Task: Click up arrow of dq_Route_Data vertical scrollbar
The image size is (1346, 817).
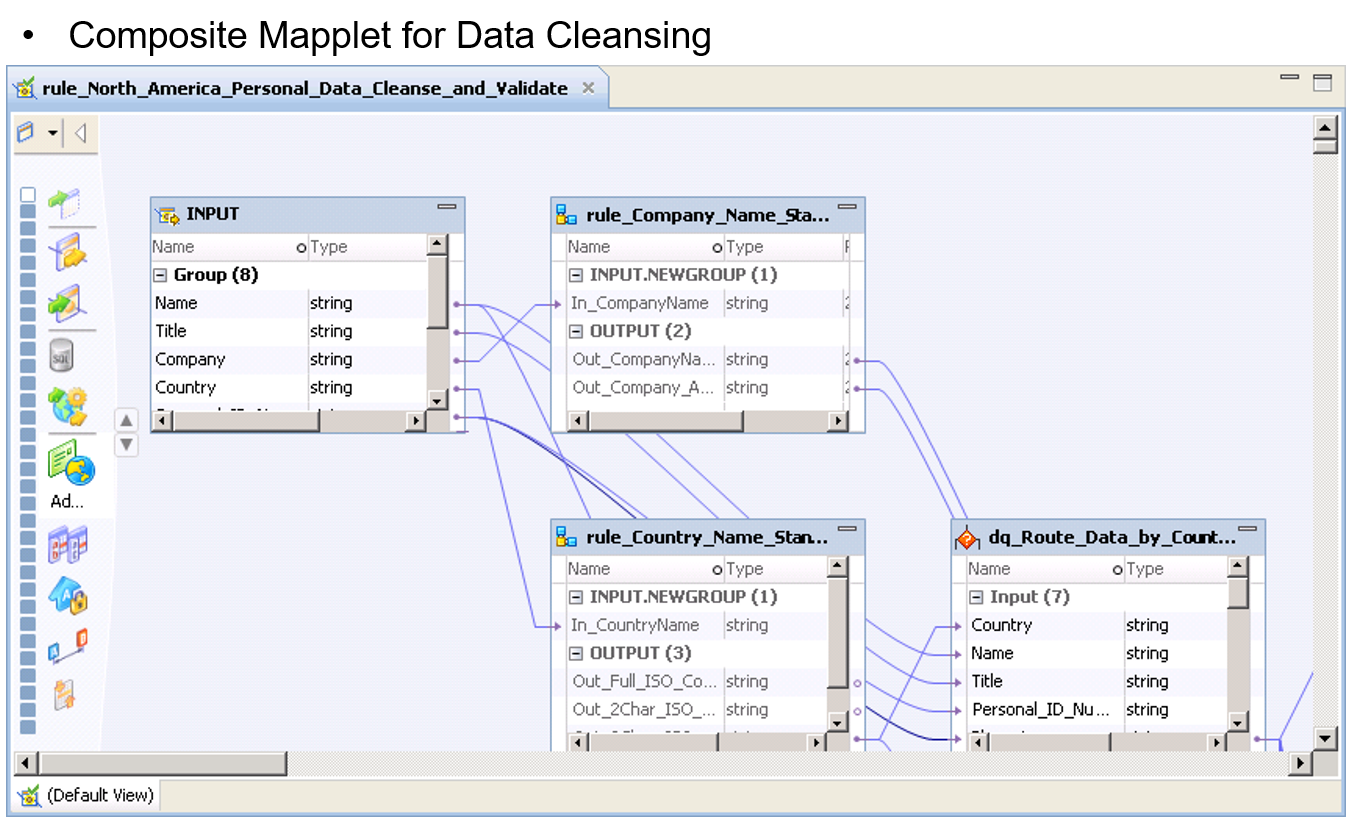Action: (1238, 567)
